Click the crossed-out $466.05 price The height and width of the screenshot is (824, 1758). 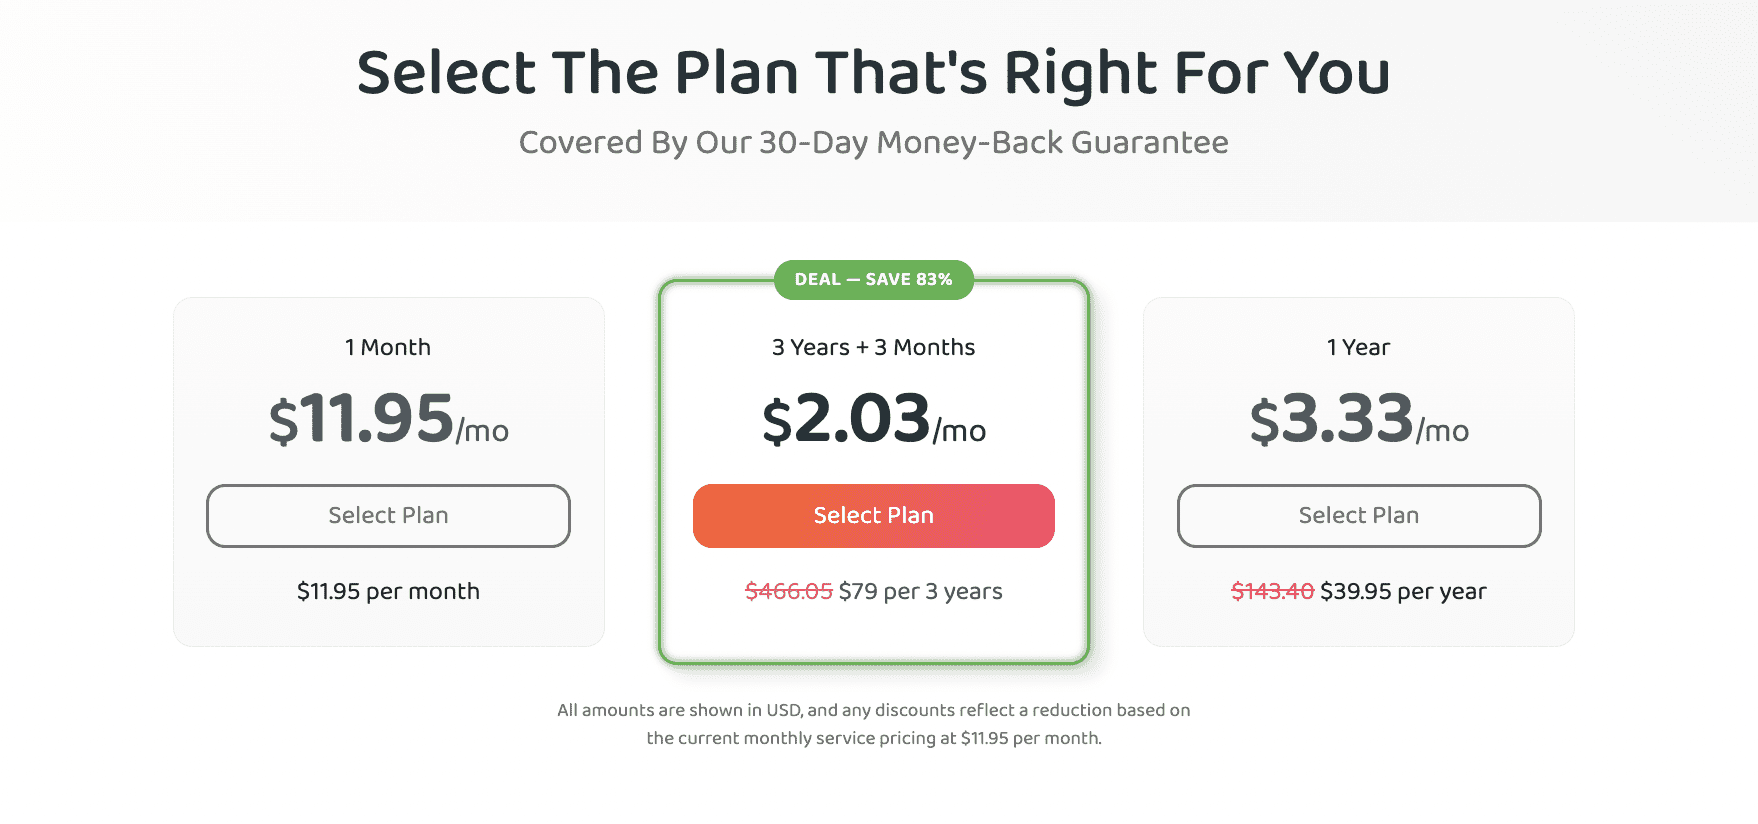pyautogui.click(x=786, y=591)
